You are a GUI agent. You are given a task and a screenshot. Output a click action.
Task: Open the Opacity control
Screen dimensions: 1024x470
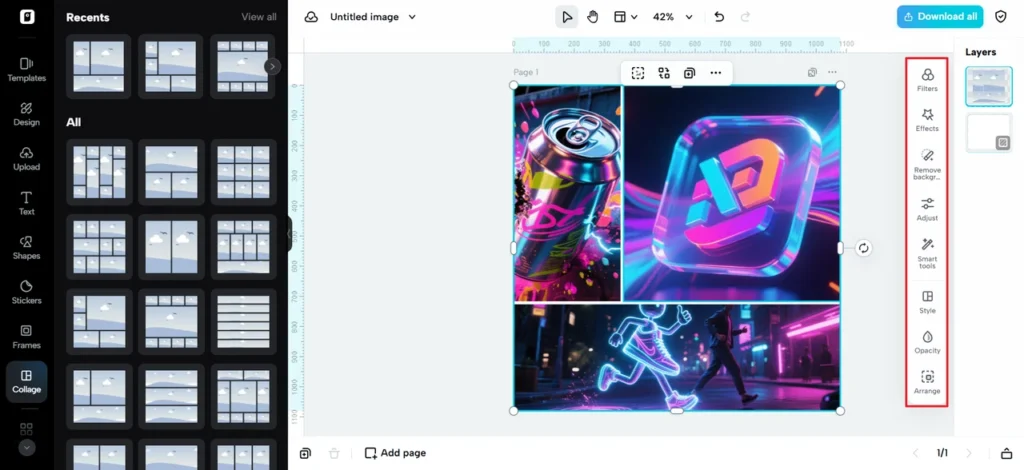(x=927, y=342)
